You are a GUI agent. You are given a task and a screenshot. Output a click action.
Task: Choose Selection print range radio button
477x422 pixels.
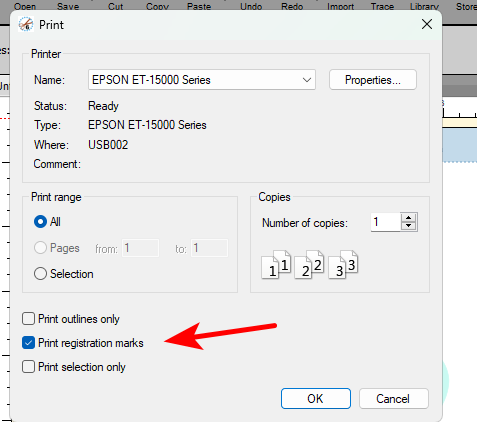point(40,274)
